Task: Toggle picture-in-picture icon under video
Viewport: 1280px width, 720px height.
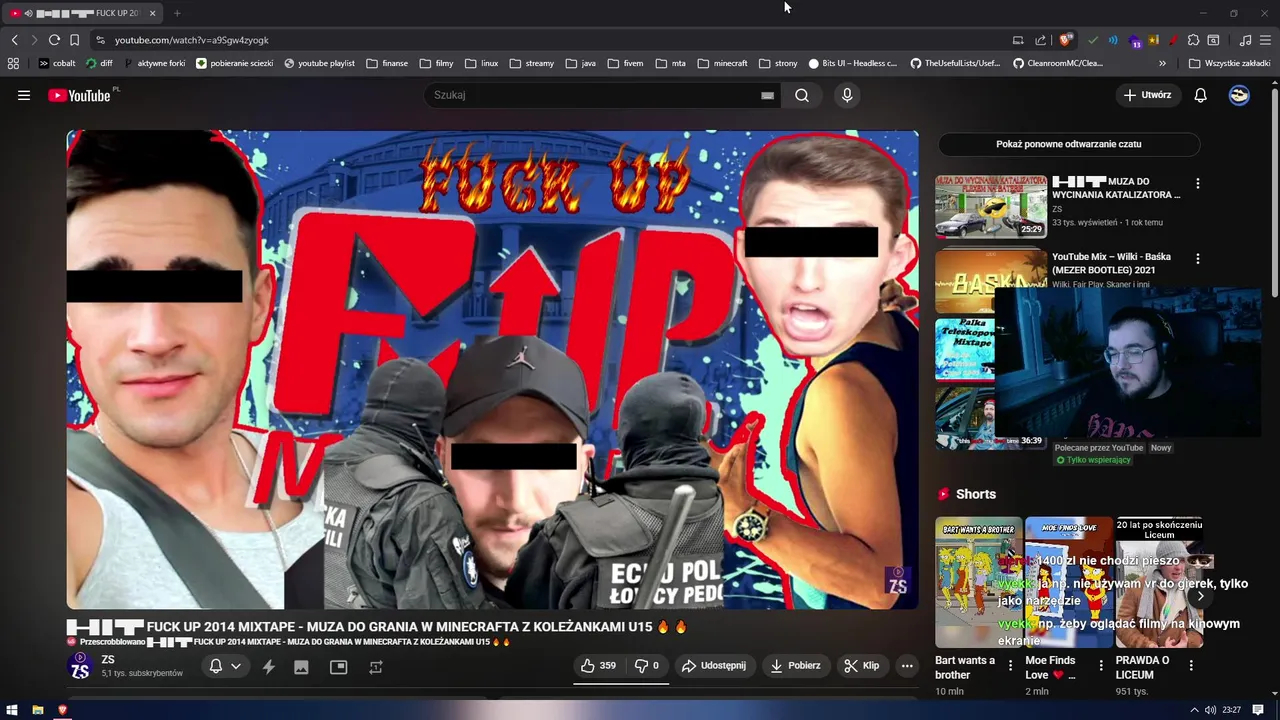Action: [339, 667]
